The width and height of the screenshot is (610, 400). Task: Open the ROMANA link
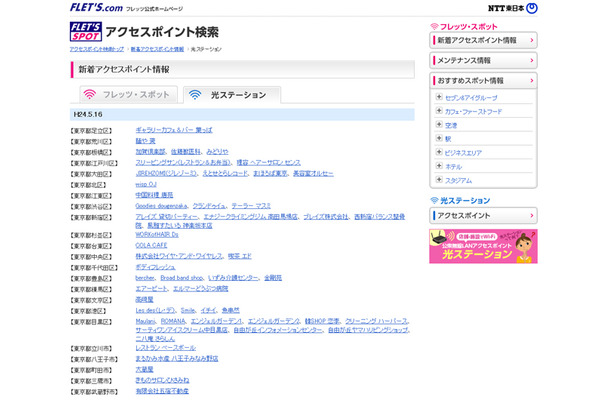coord(173,321)
